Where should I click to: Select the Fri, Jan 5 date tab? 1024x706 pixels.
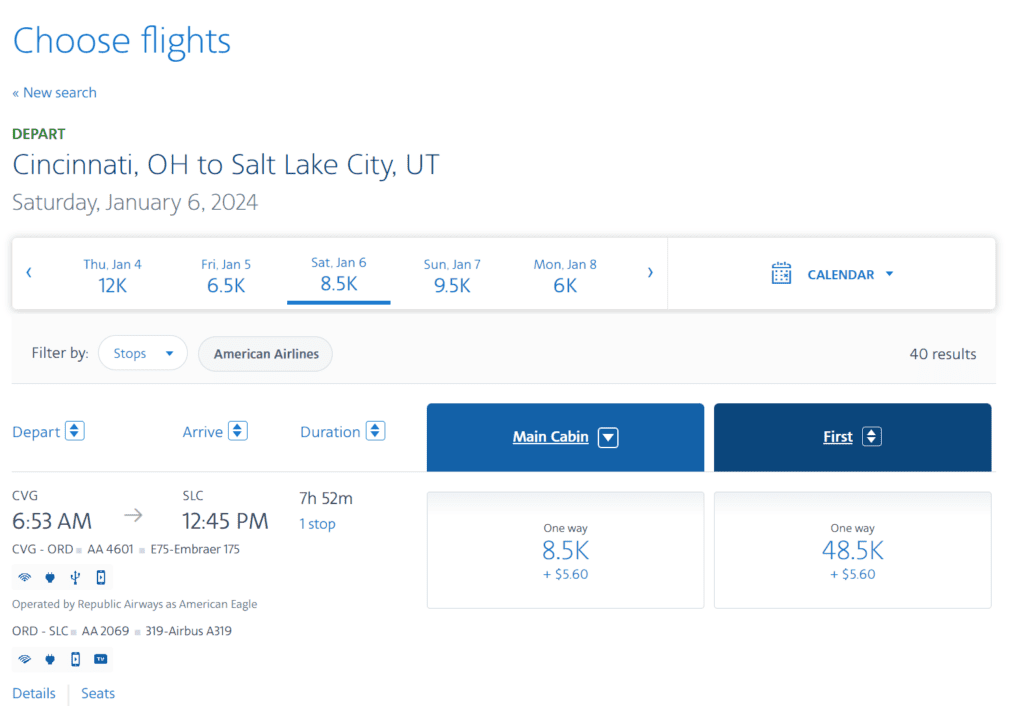[x=226, y=275]
